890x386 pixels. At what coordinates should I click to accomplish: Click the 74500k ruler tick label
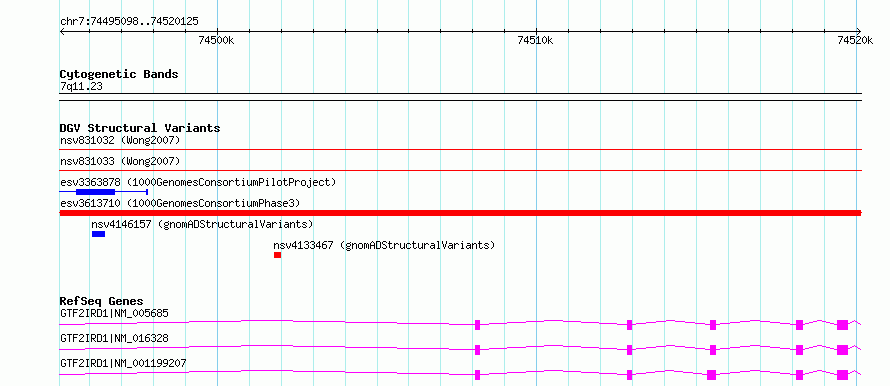click(x=216, y=40)
